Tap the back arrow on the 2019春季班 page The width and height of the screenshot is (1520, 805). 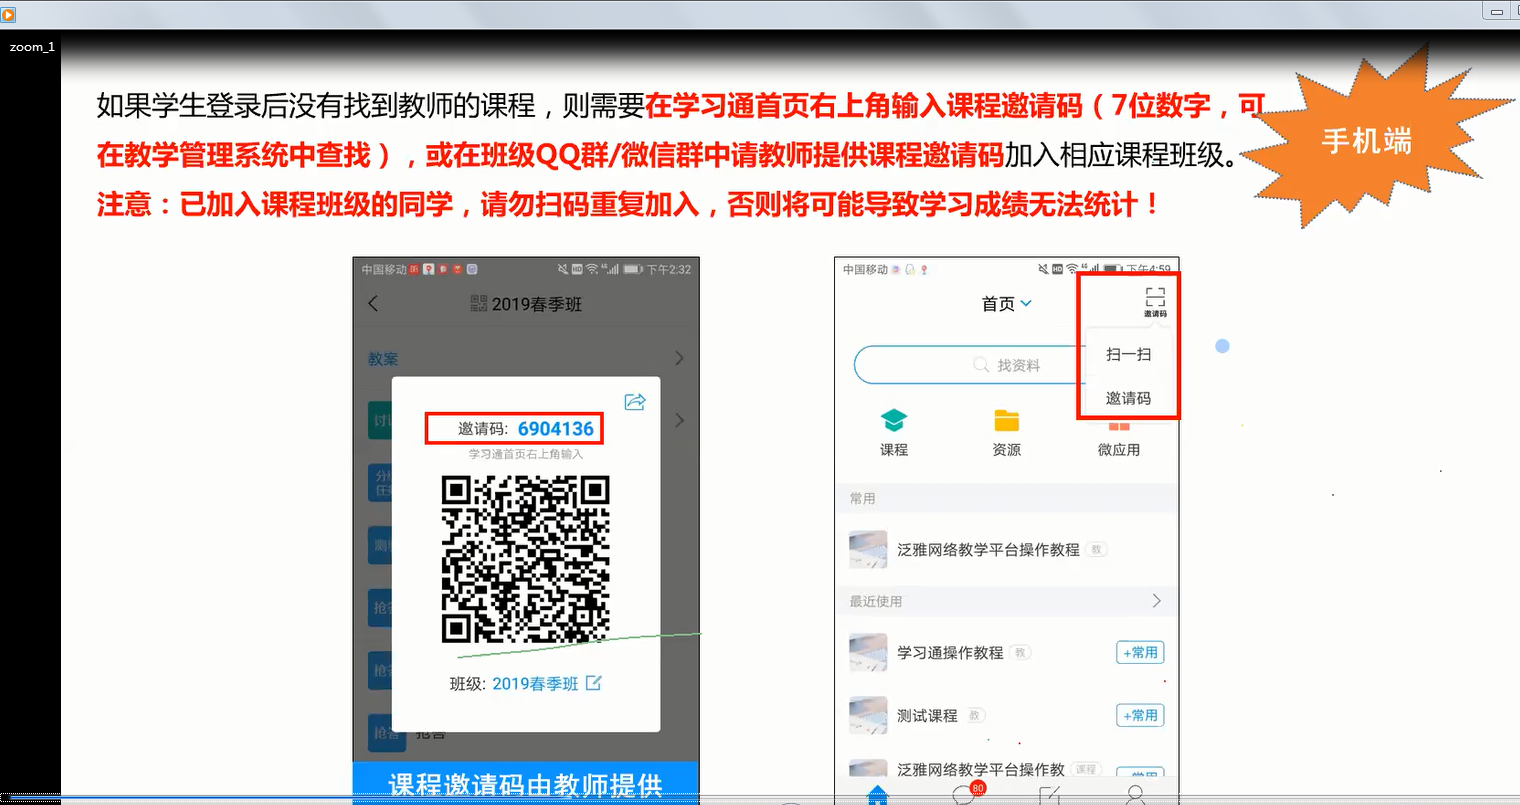373,304
